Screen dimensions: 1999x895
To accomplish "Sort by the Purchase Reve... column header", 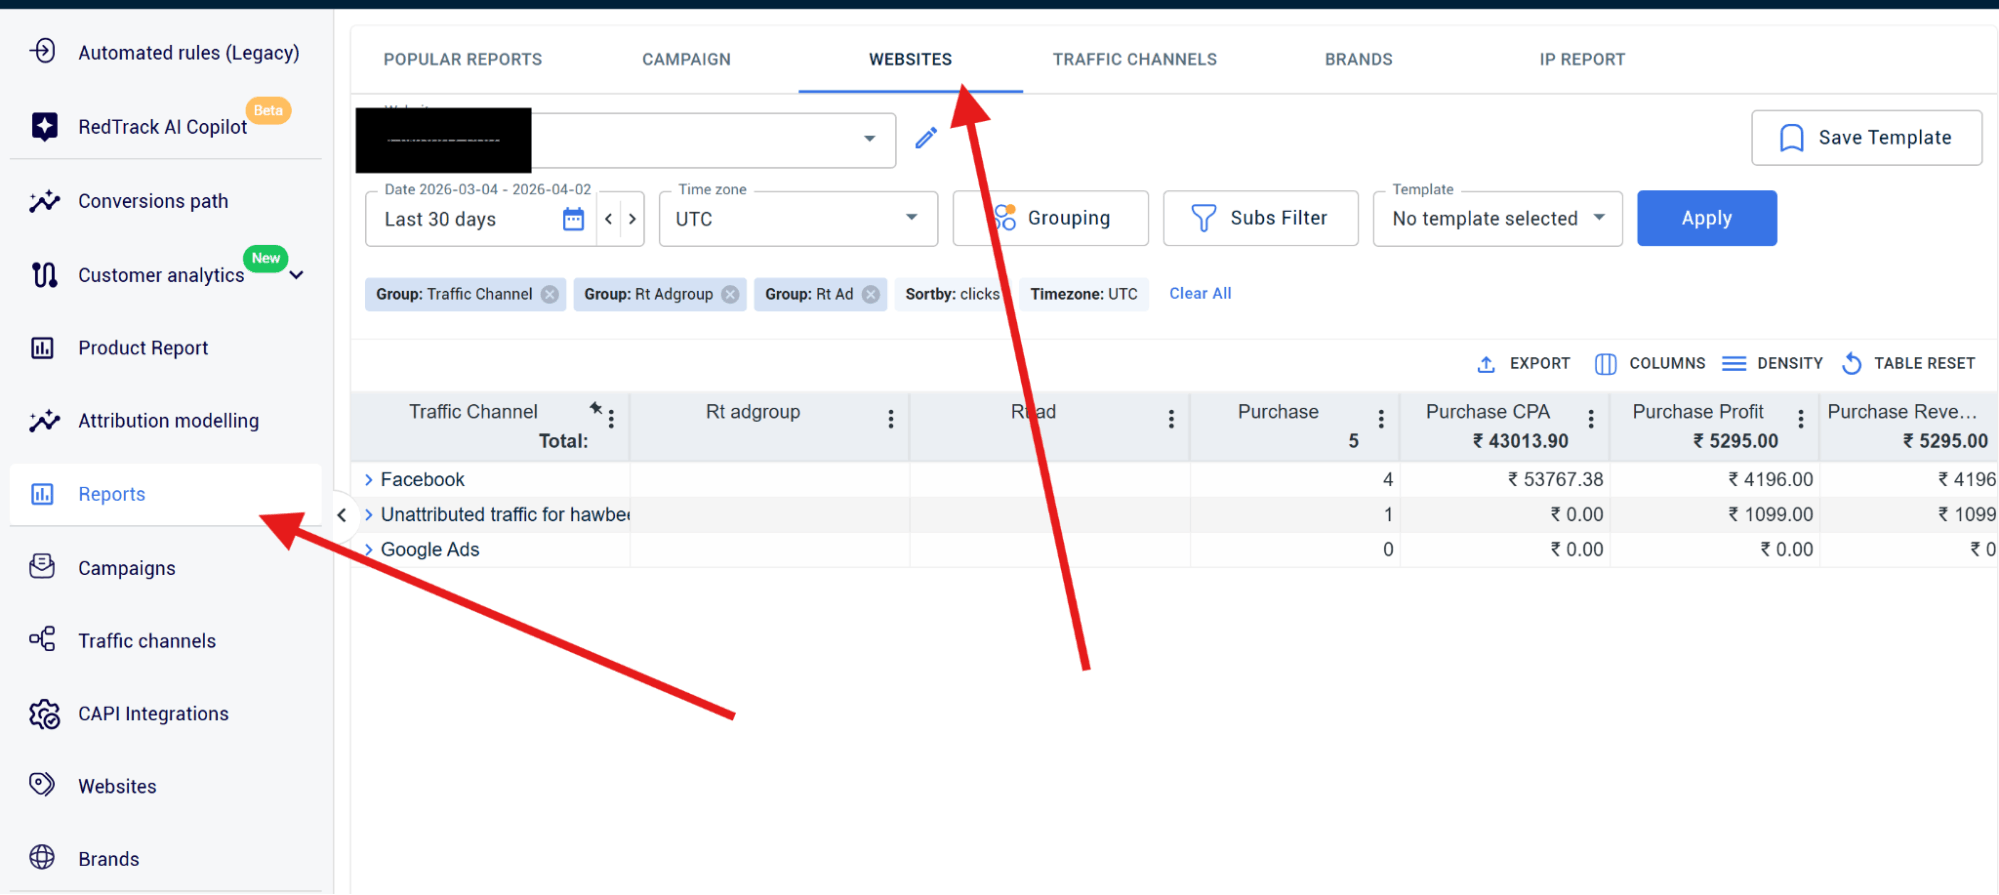I will pos(1902,412).
